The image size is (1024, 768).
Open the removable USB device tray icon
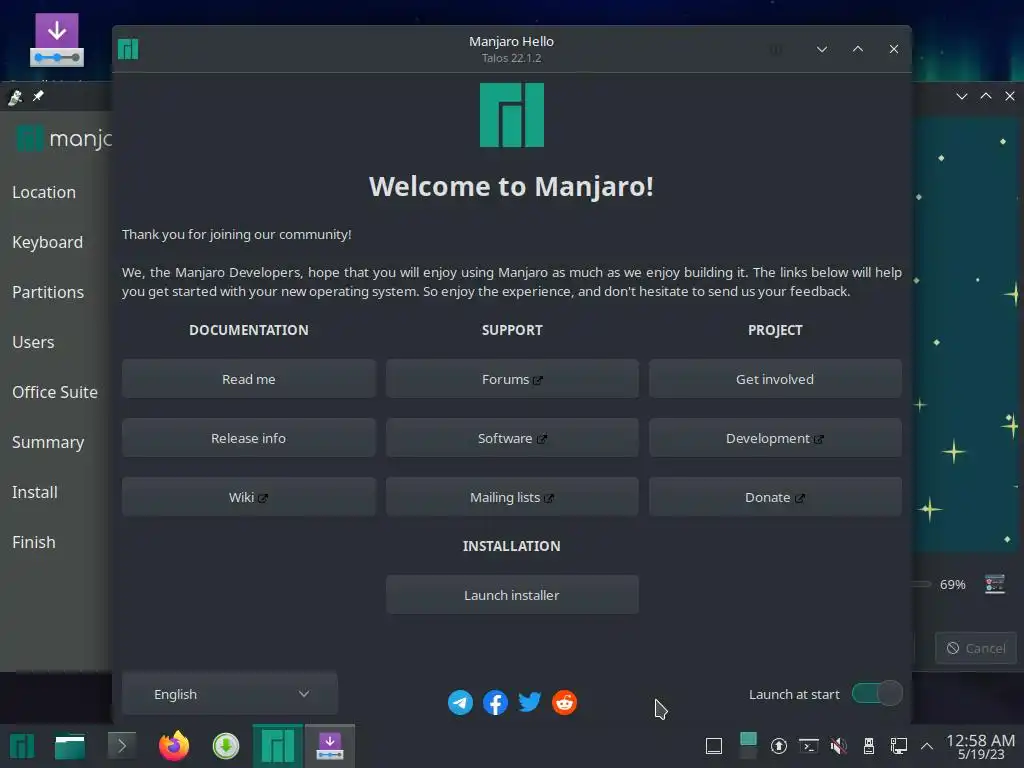coord(869,746)
